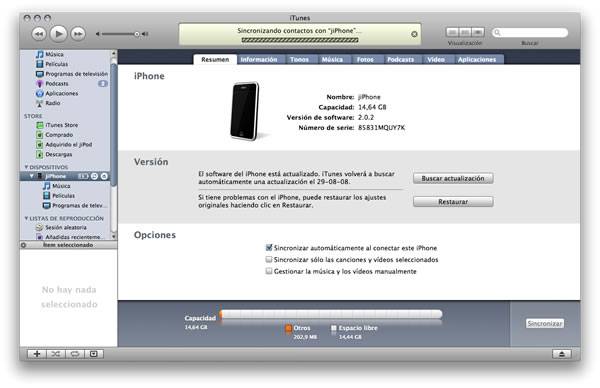Skip to next track button

[78, 34]
